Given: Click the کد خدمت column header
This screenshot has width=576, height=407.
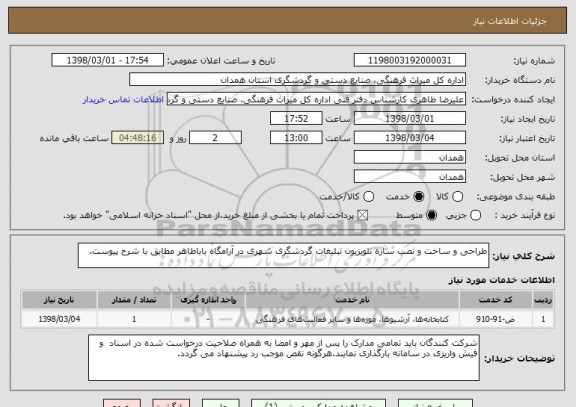Looking at the screenshot, I should [496, 300].
